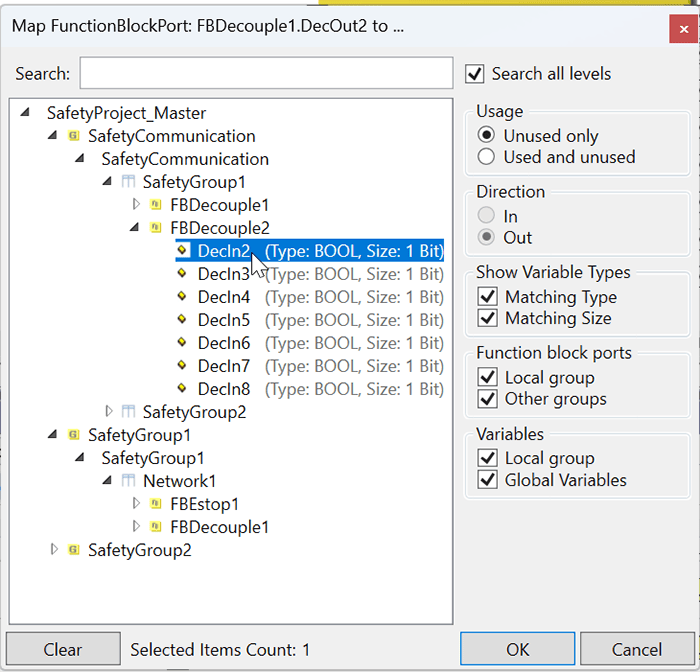The image size is (700, 672).
Task: Collapse the FBDecouple2 tree node
Action: (x=134, y=228)
